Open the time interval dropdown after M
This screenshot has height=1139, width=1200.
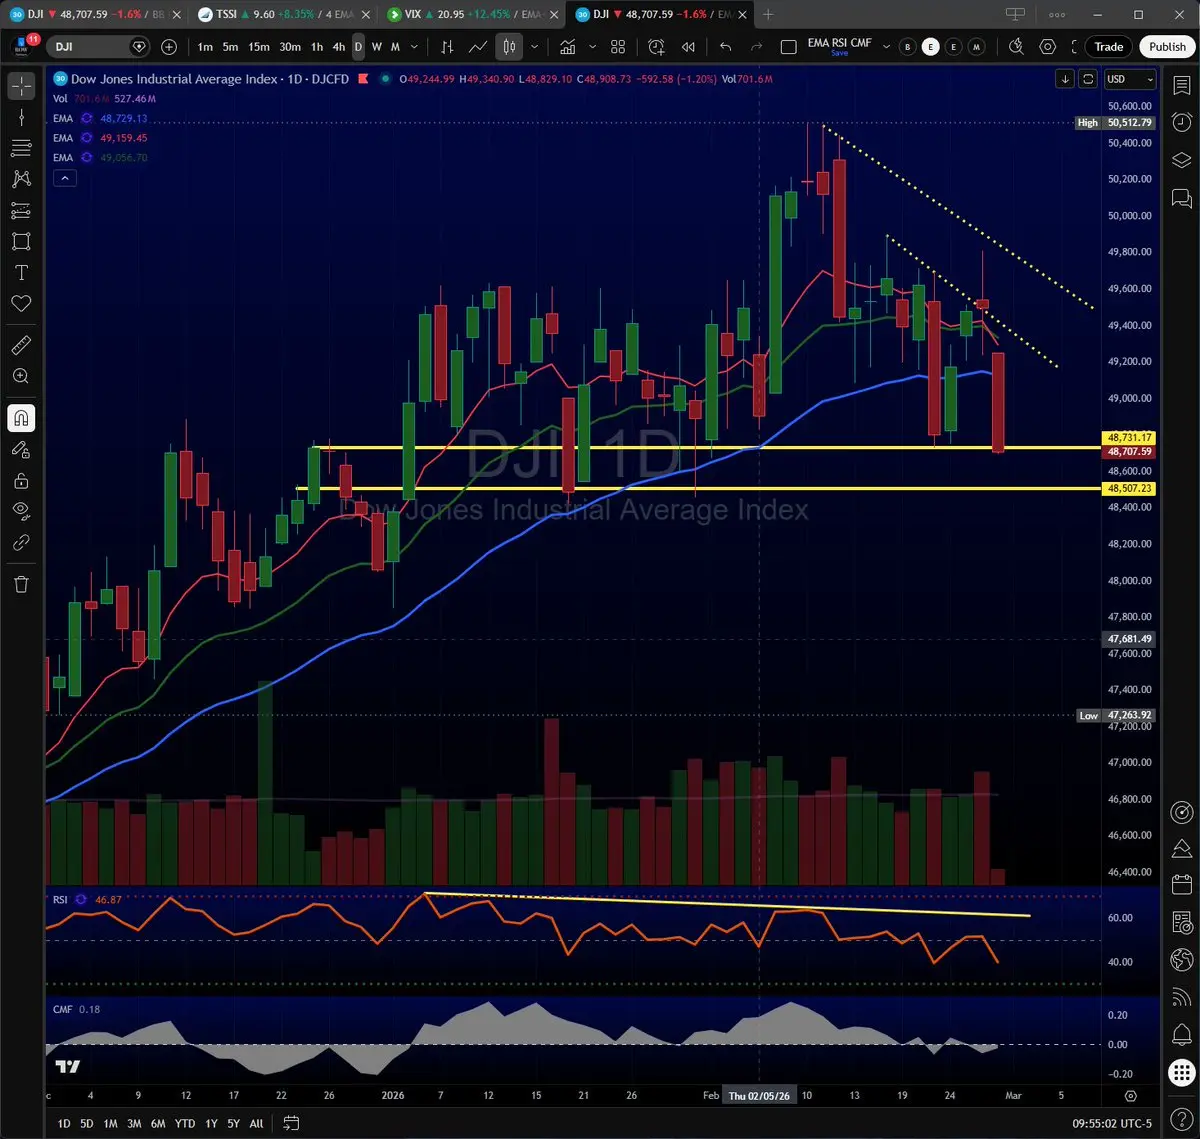tap(414, 47)
